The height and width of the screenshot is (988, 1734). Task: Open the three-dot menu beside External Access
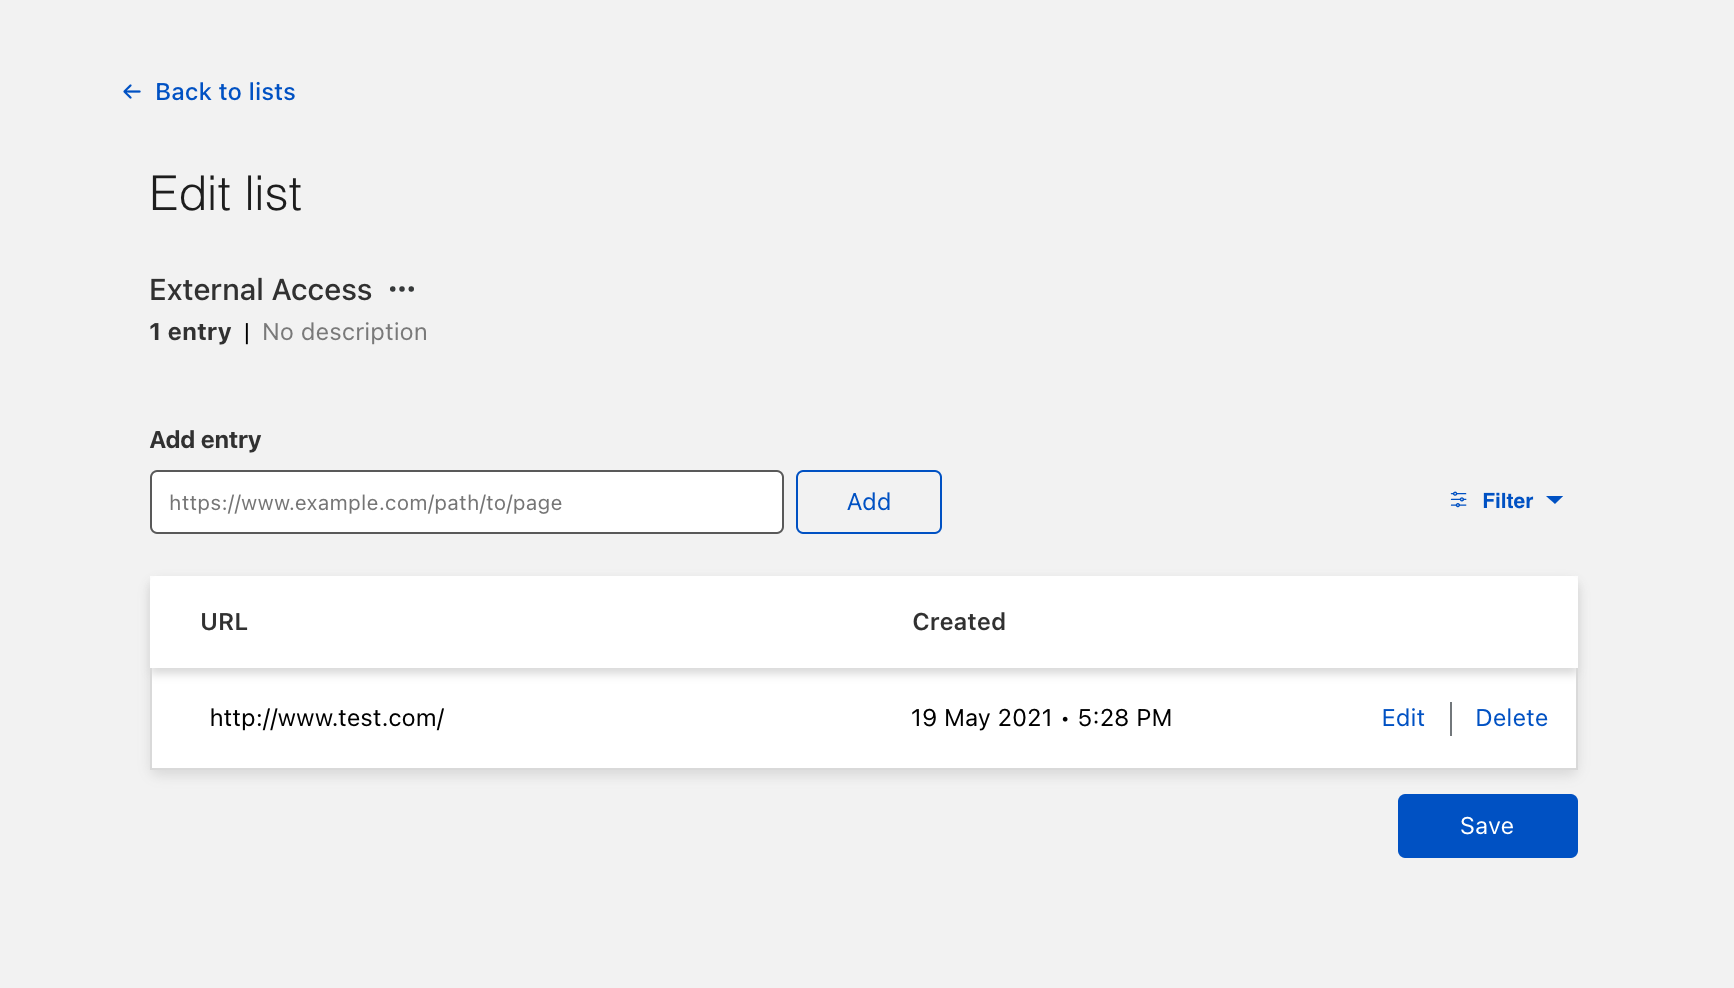click(402, 289)
